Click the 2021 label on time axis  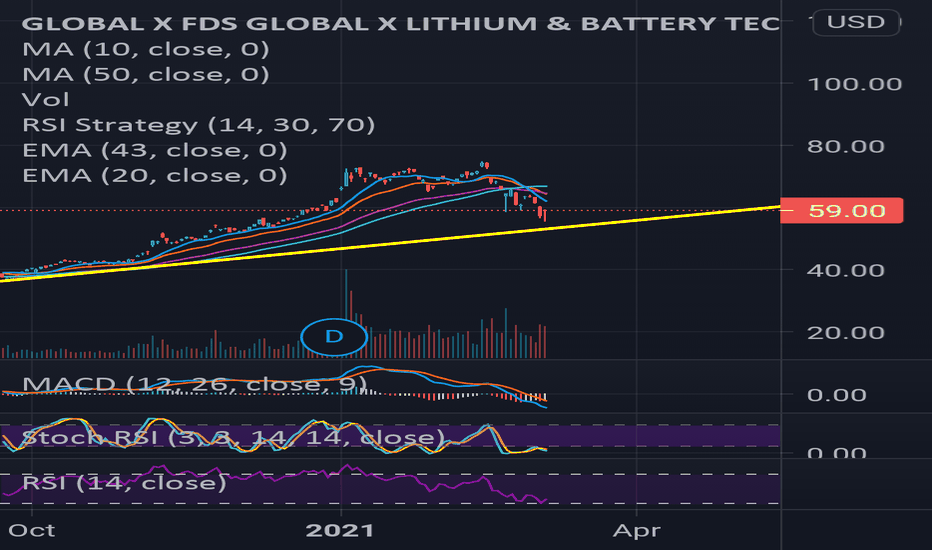coord(340,530)
